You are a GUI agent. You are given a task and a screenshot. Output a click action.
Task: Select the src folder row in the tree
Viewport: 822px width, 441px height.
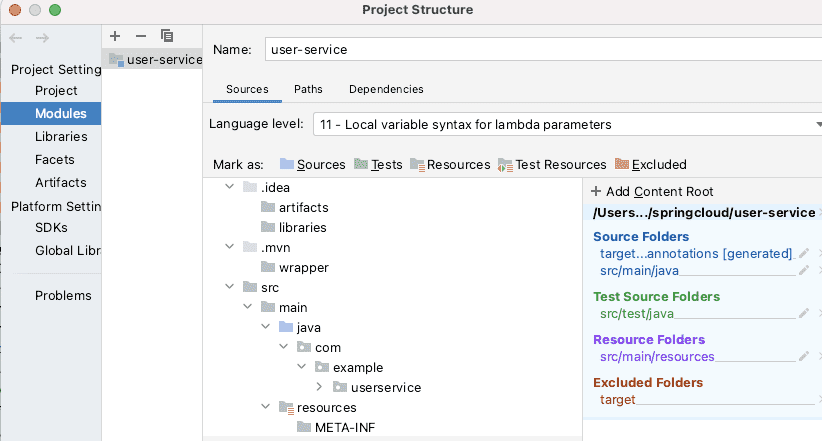coord(261,288)
